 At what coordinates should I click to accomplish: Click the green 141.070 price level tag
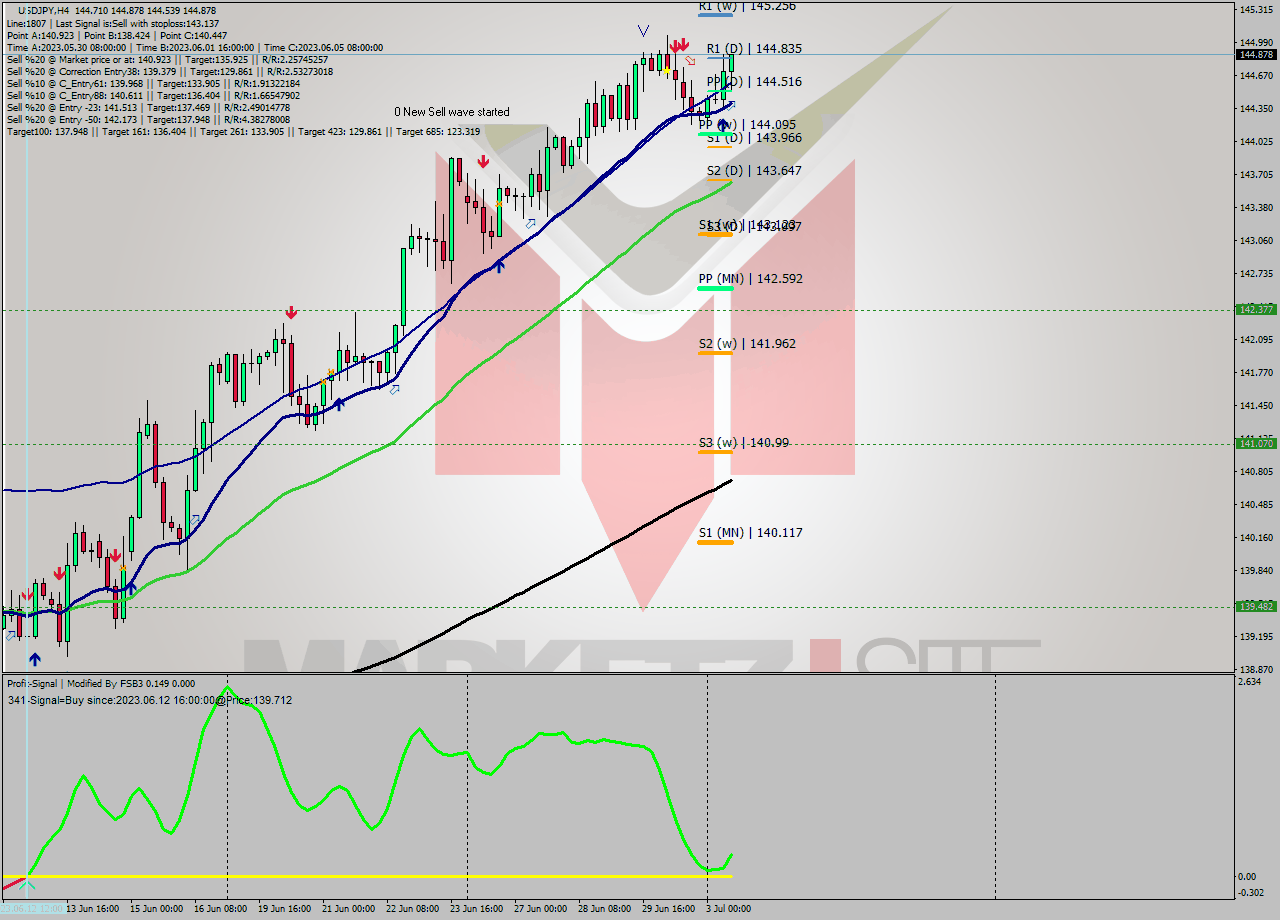[x=1256, y=443]
